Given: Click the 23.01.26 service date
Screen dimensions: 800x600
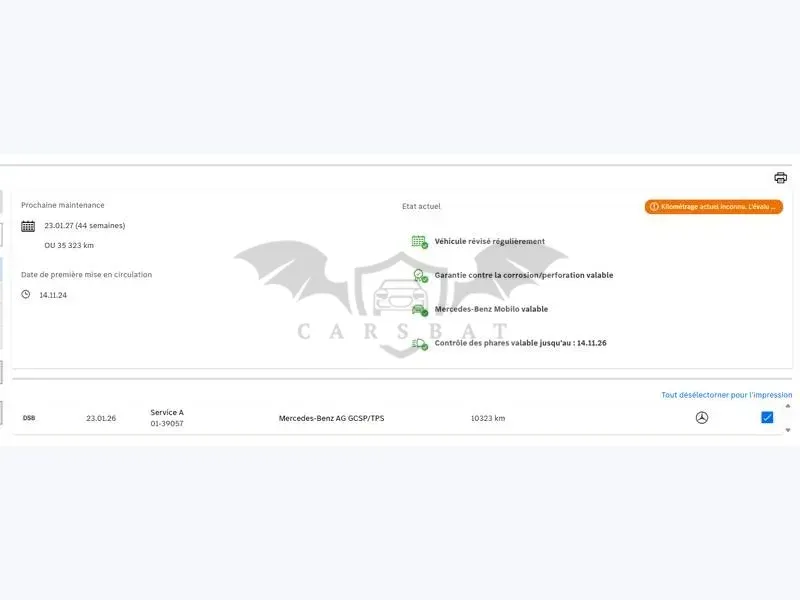Looking at the screenshot, I should pos(101,418).
